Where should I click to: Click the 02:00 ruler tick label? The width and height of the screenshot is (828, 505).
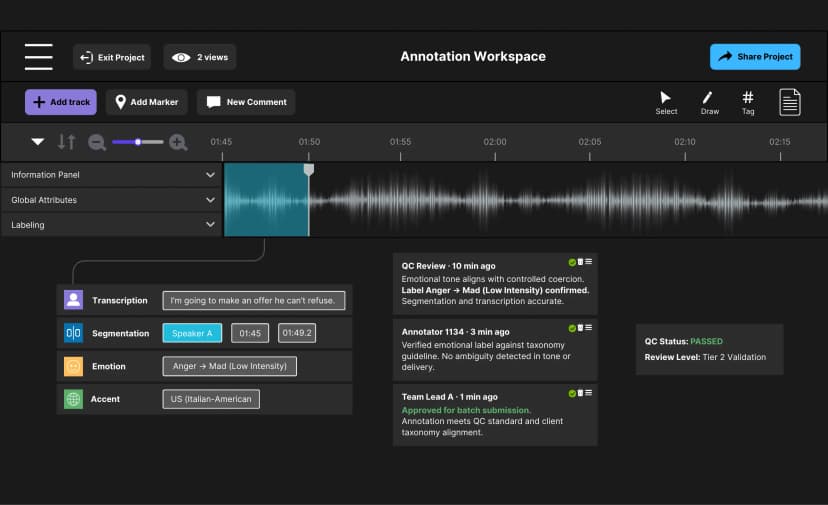coord(495,142)
